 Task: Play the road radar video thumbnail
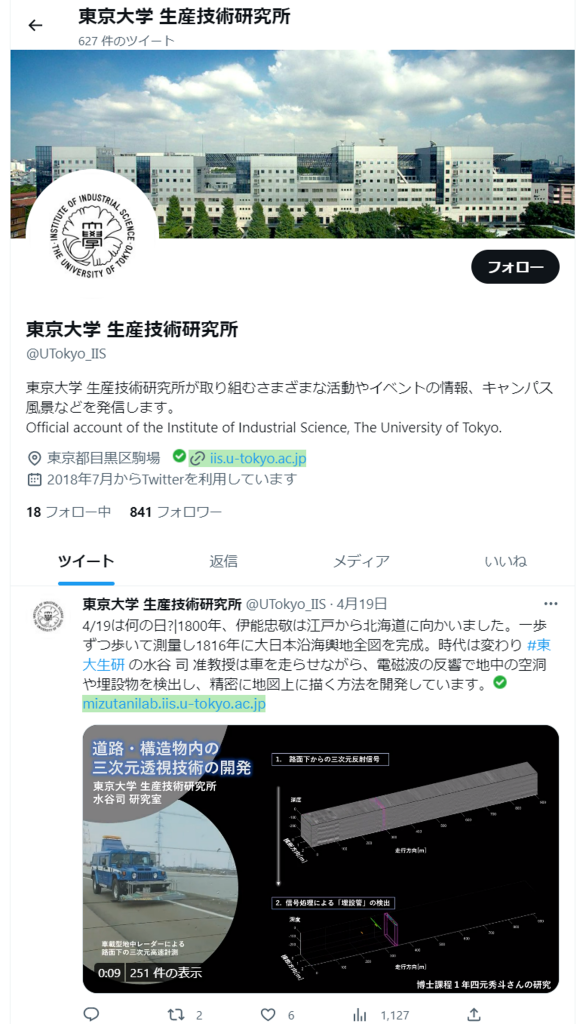321,859
